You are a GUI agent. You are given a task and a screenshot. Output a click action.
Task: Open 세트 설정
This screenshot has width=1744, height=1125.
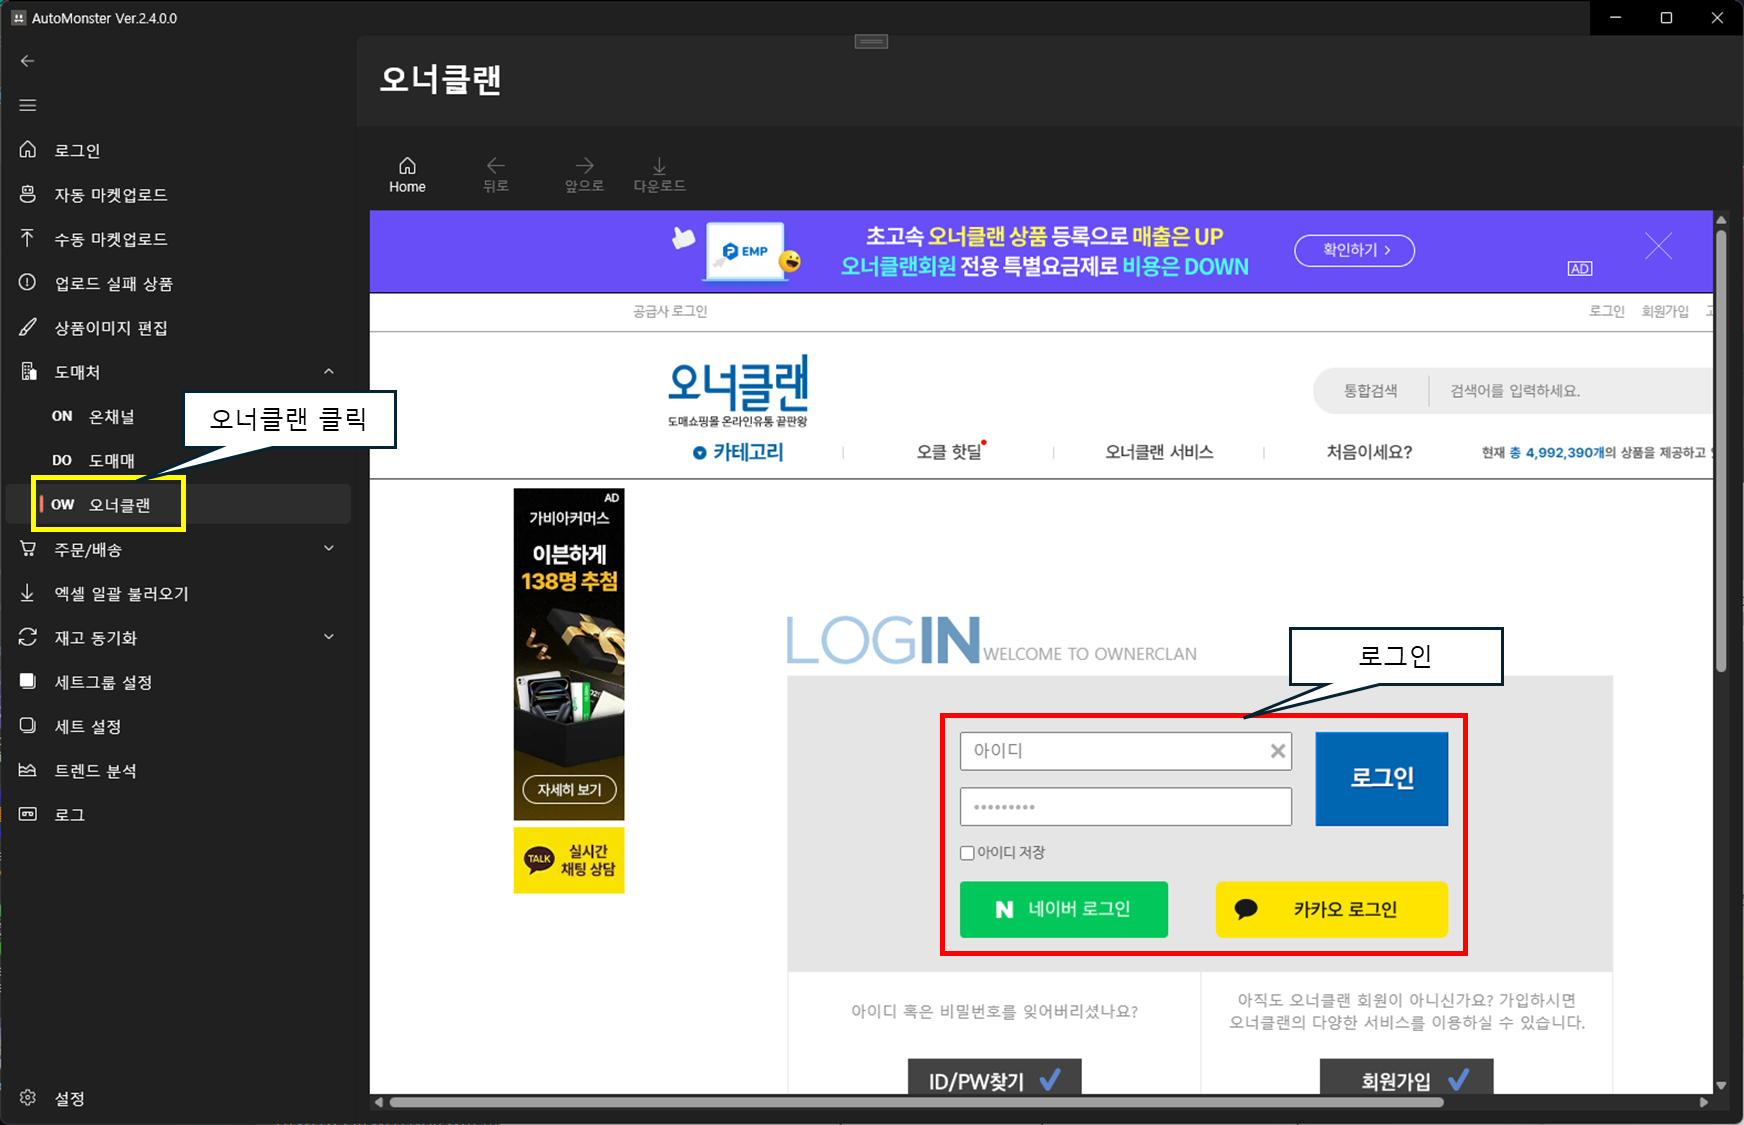[x=178, y=726]
